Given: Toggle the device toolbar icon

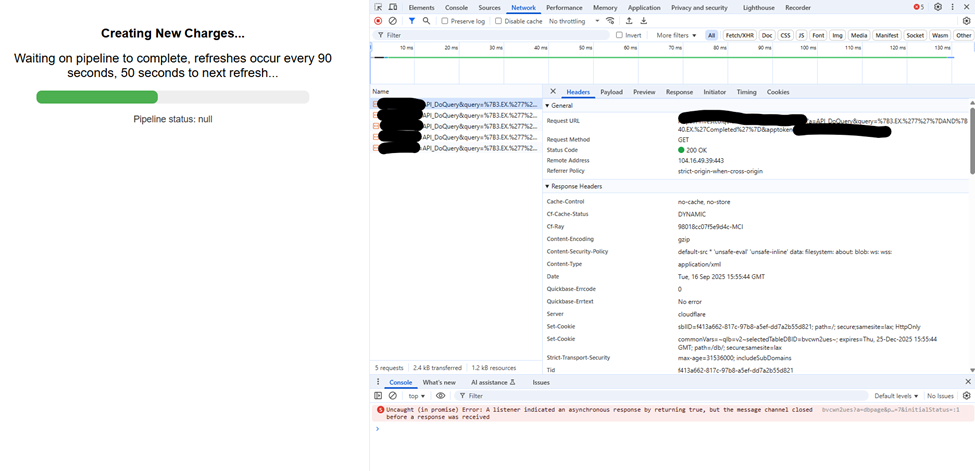Looking at the screenshot, I should pyautogui.click(x=394, y=7).
